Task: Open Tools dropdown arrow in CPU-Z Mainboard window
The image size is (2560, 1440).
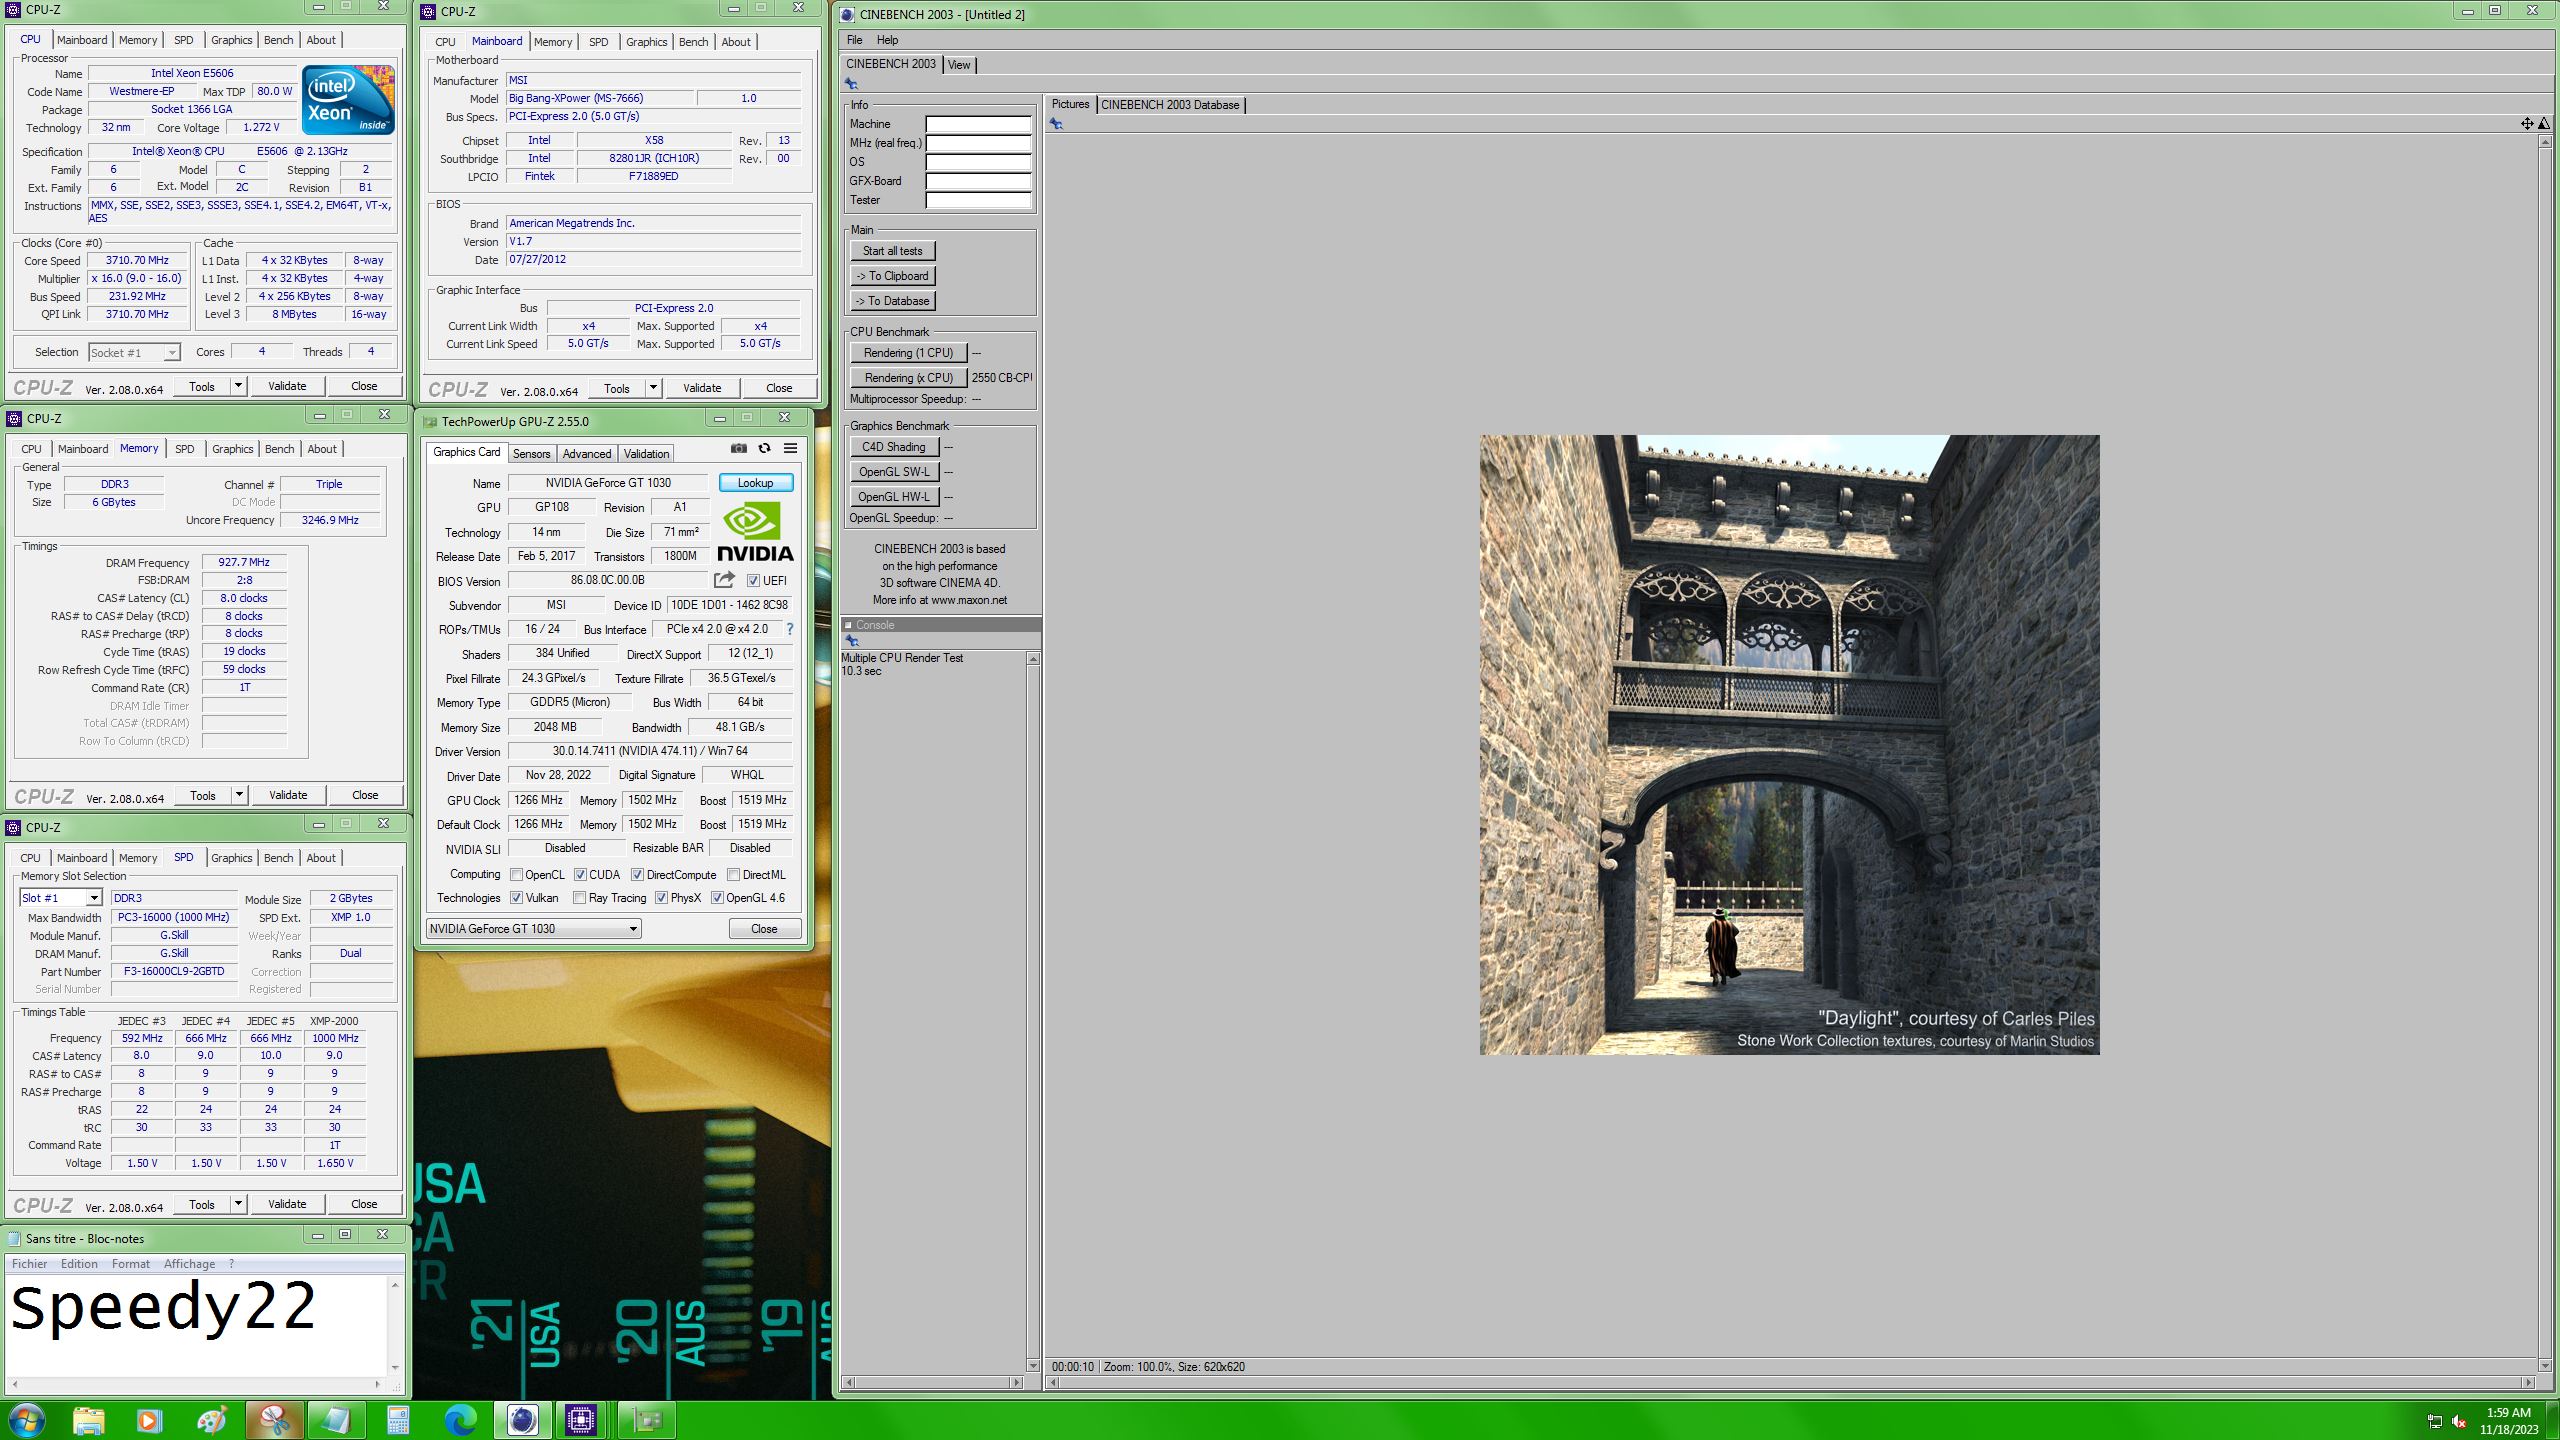Action: [653, 388]
